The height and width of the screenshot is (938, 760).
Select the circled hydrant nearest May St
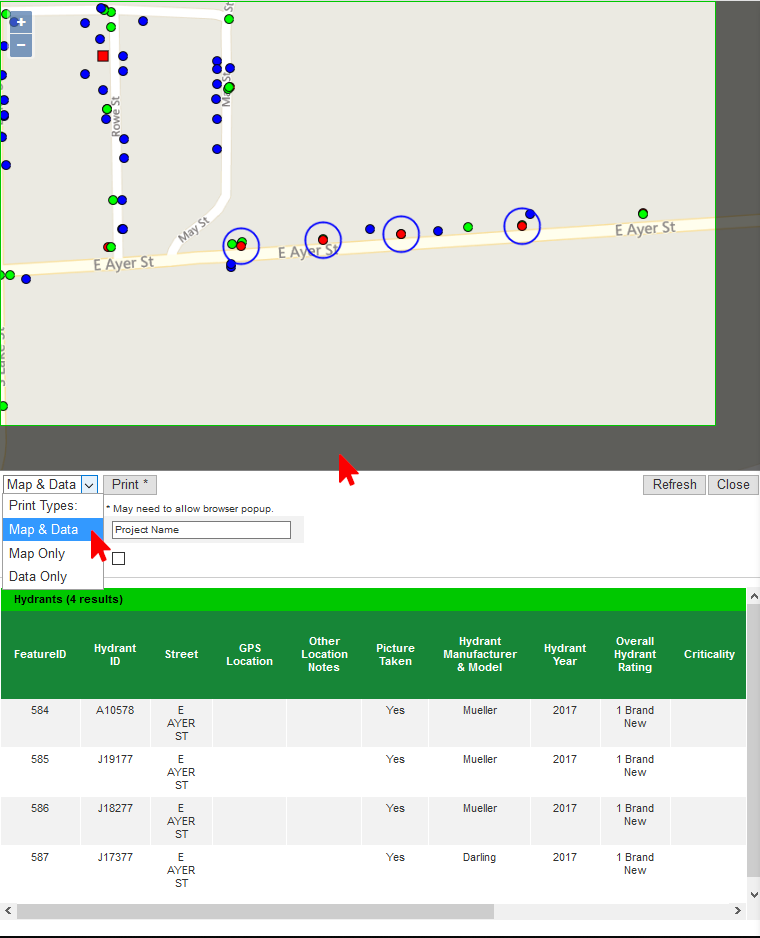click(241, 245)
